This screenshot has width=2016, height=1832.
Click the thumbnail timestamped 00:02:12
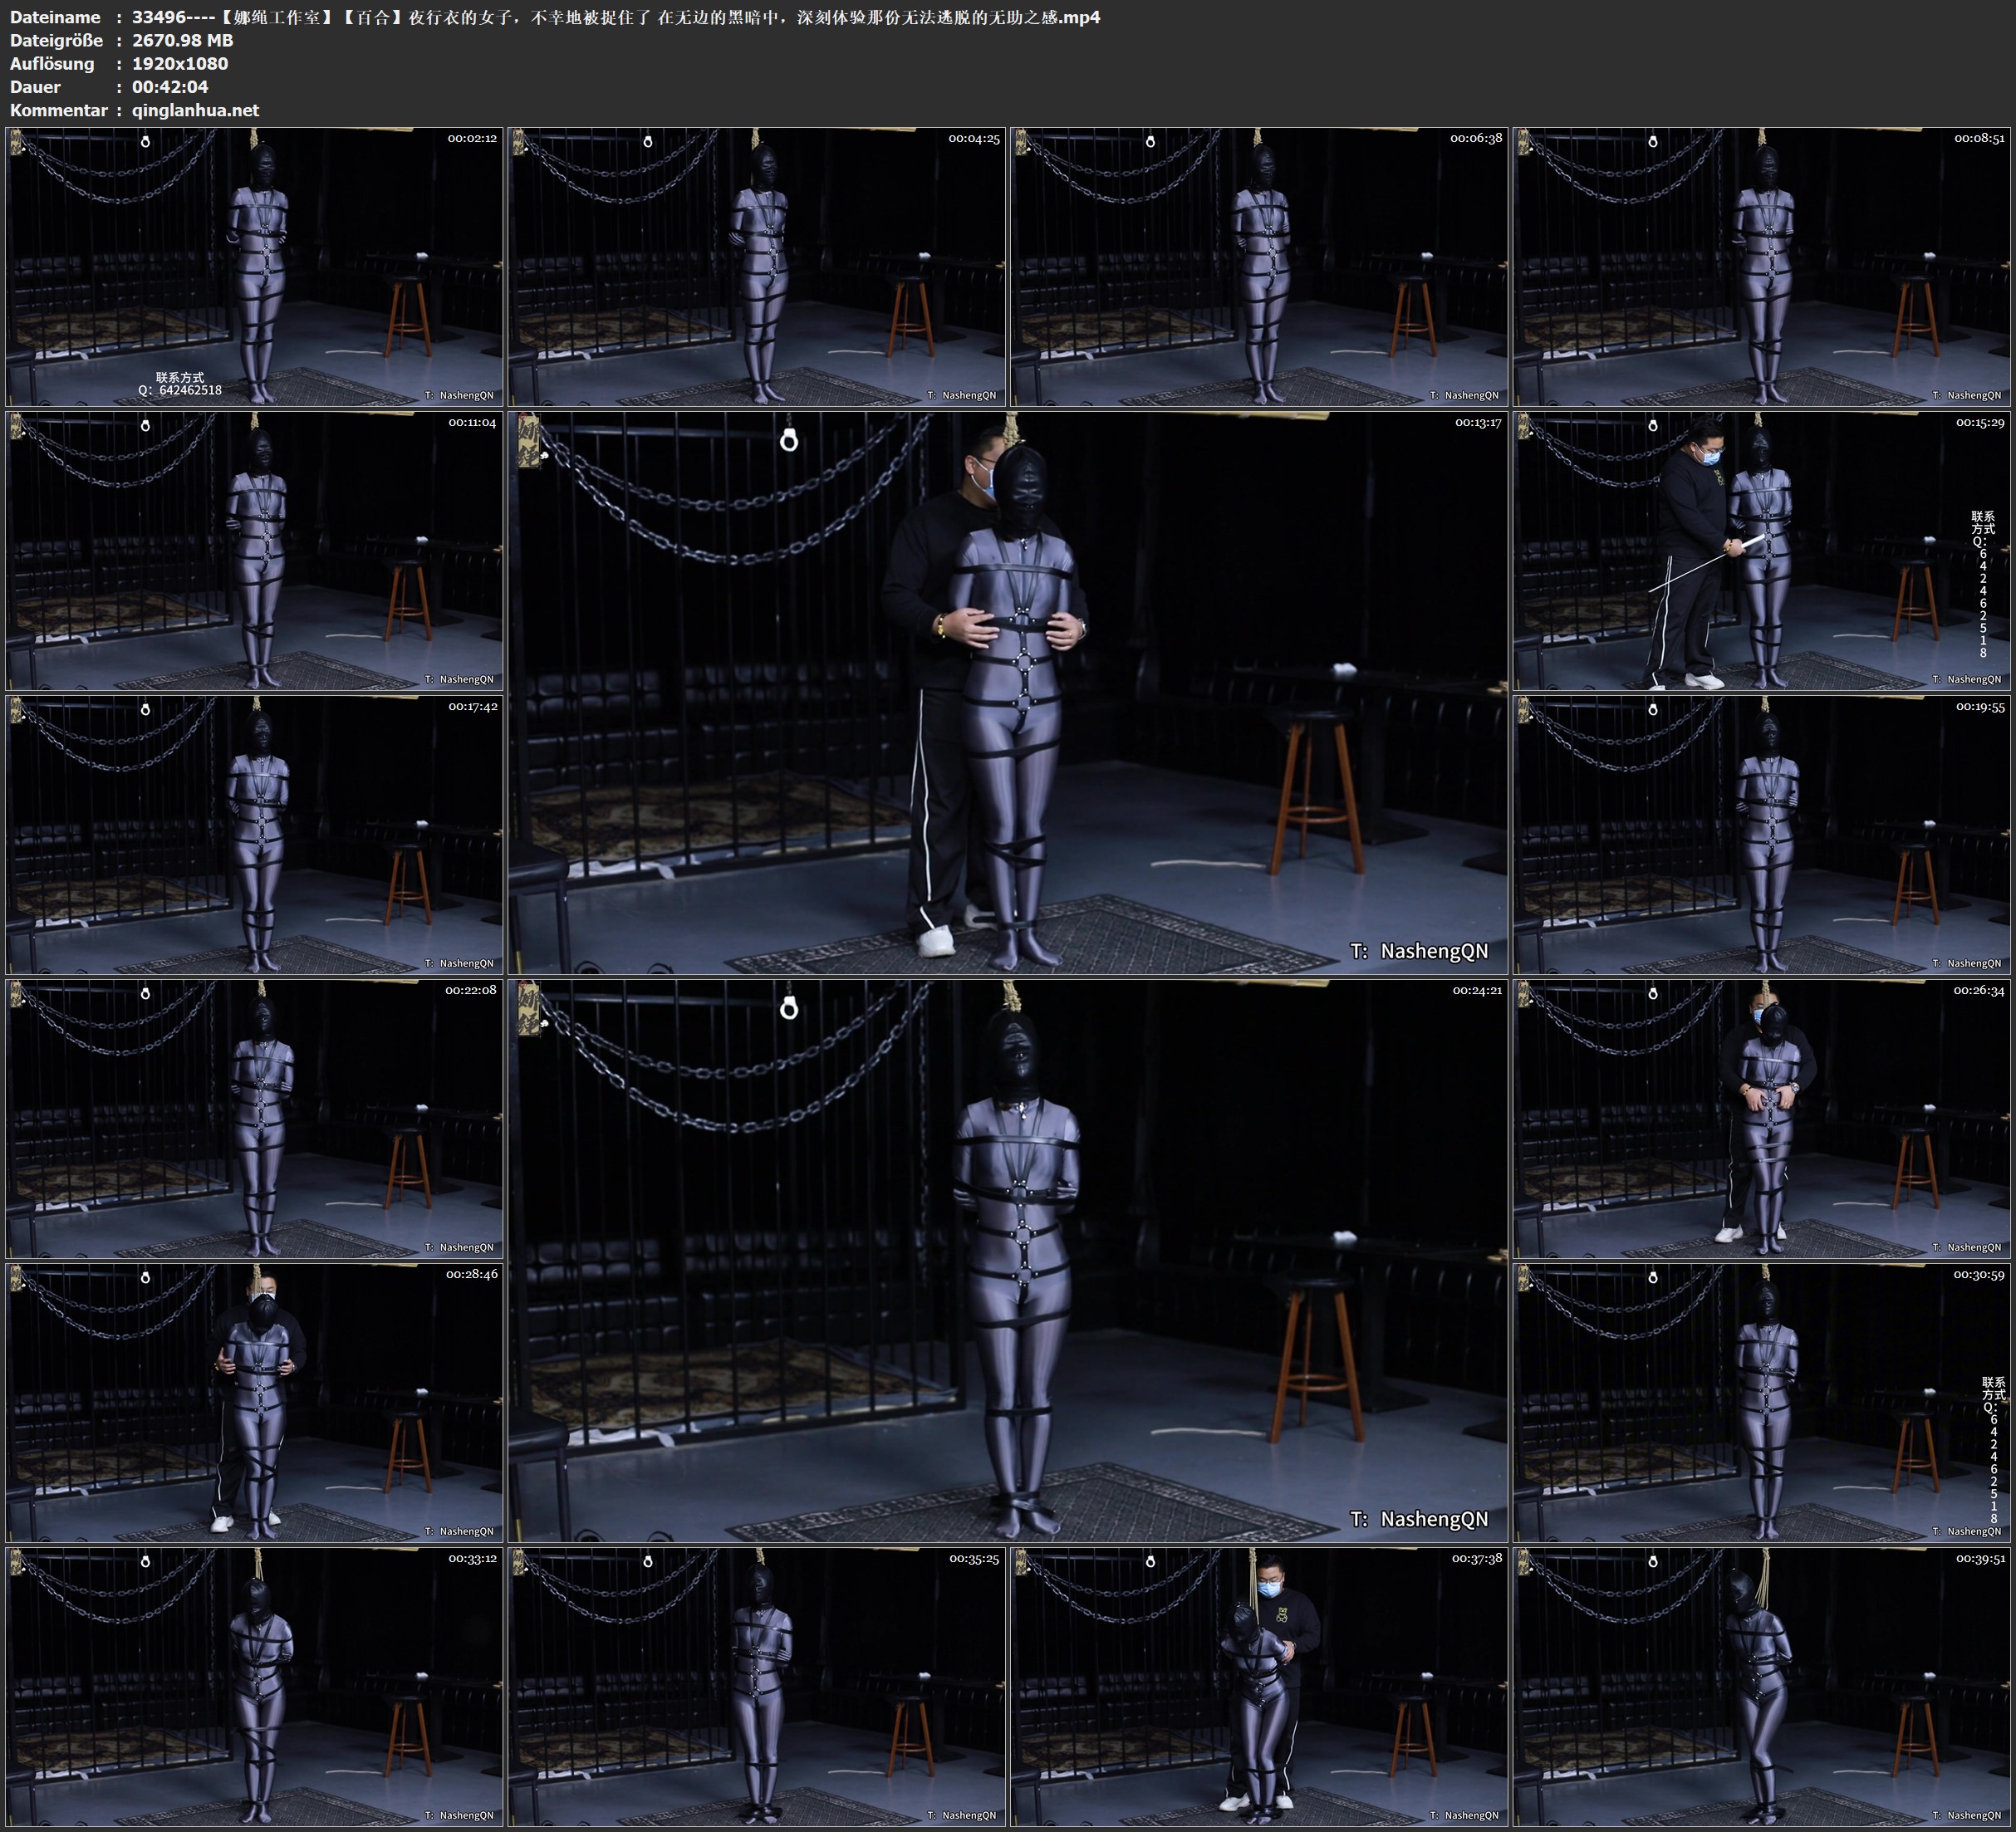[x=254, y=267]
